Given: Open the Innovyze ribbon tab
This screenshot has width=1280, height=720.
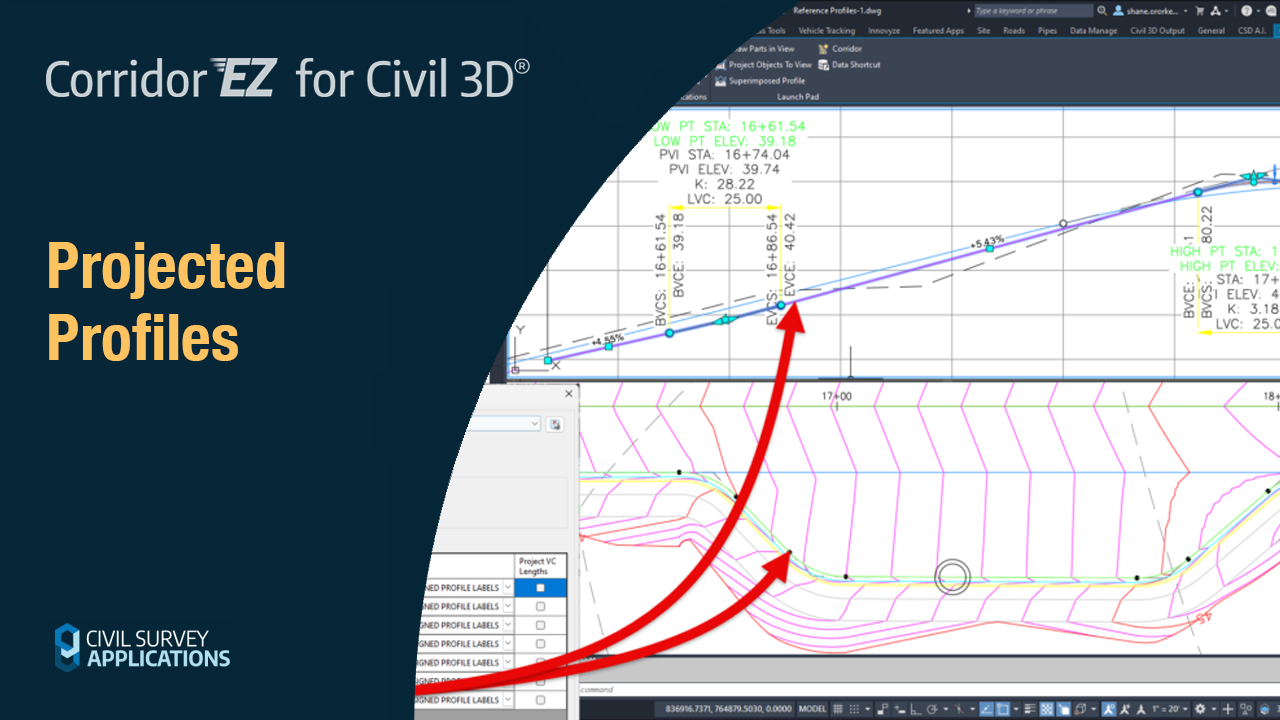Looking at the screenshot, I should (884, 31).
